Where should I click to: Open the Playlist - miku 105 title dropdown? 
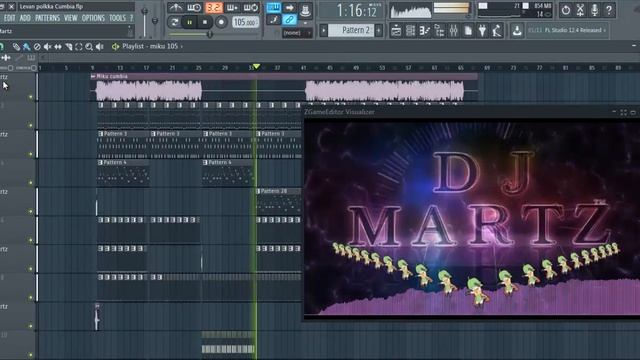pos(153,47)
